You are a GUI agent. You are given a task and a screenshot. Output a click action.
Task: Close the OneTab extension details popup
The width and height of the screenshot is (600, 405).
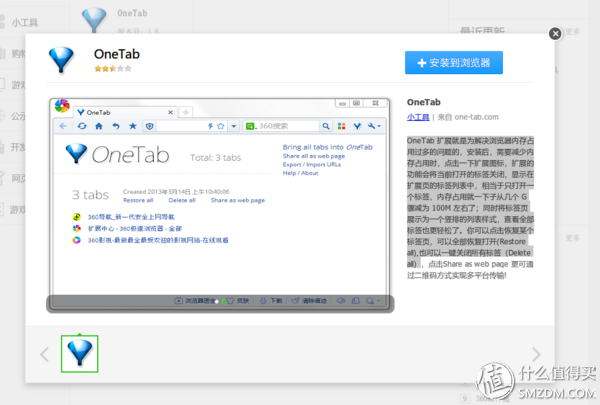[x=555, y=34]
